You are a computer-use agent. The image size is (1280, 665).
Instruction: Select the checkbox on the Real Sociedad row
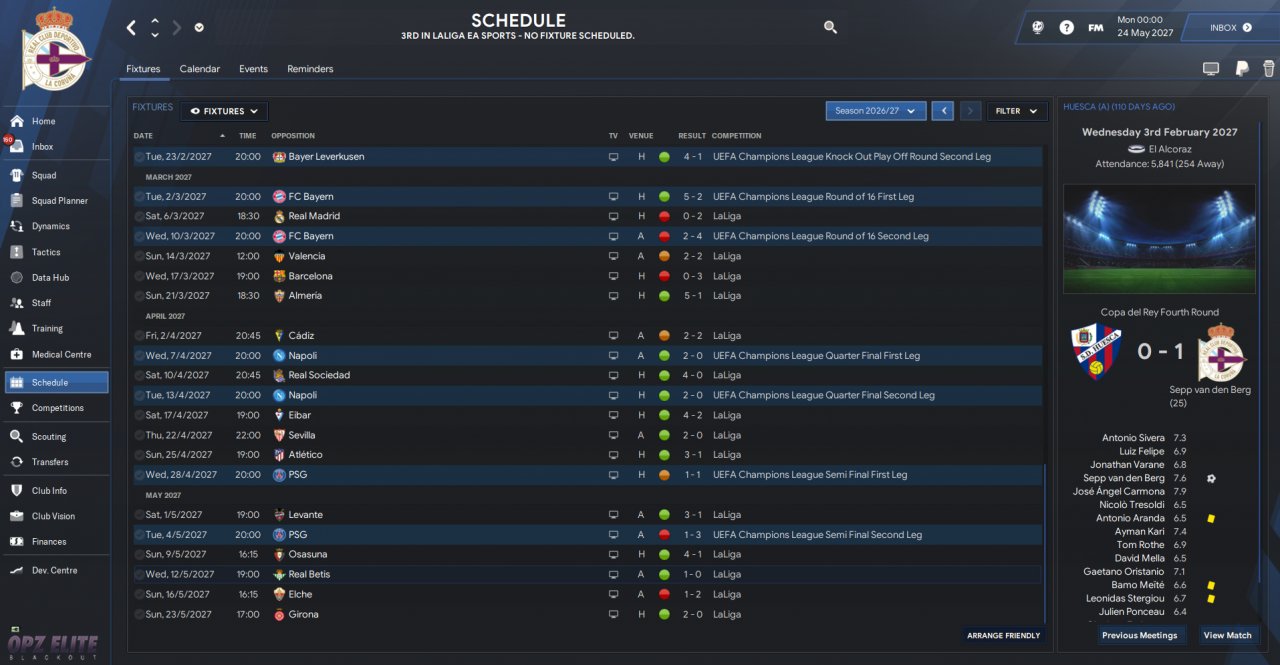(139, 375)
